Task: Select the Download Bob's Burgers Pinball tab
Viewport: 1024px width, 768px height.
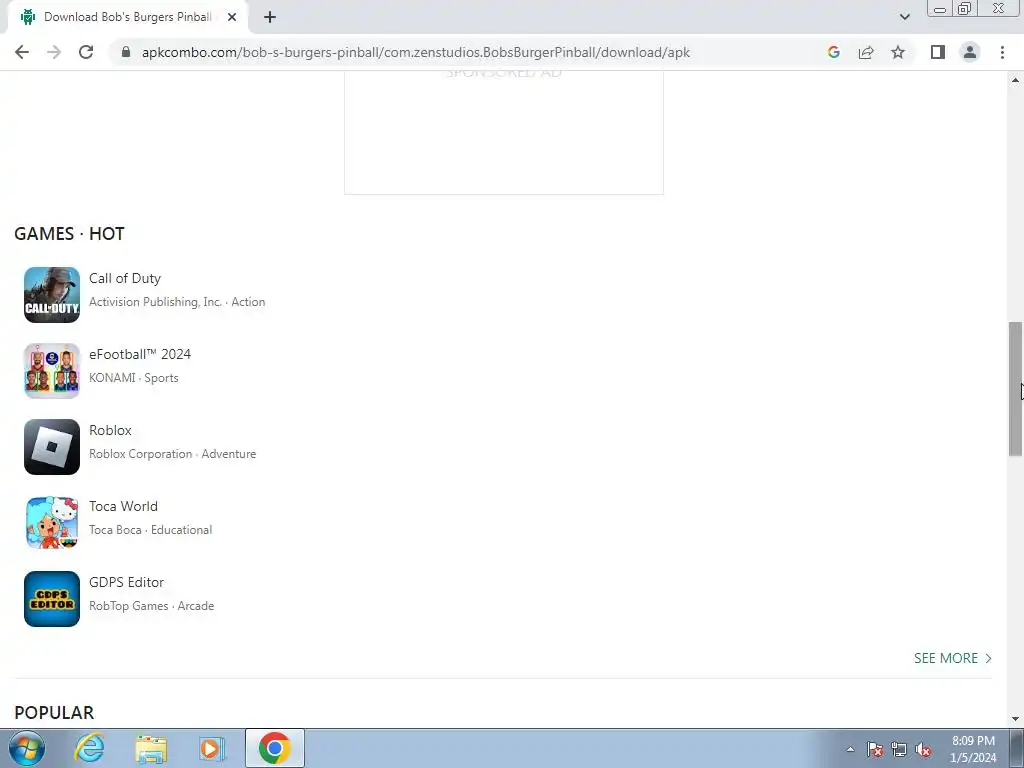Action: (x=127, y=17)
